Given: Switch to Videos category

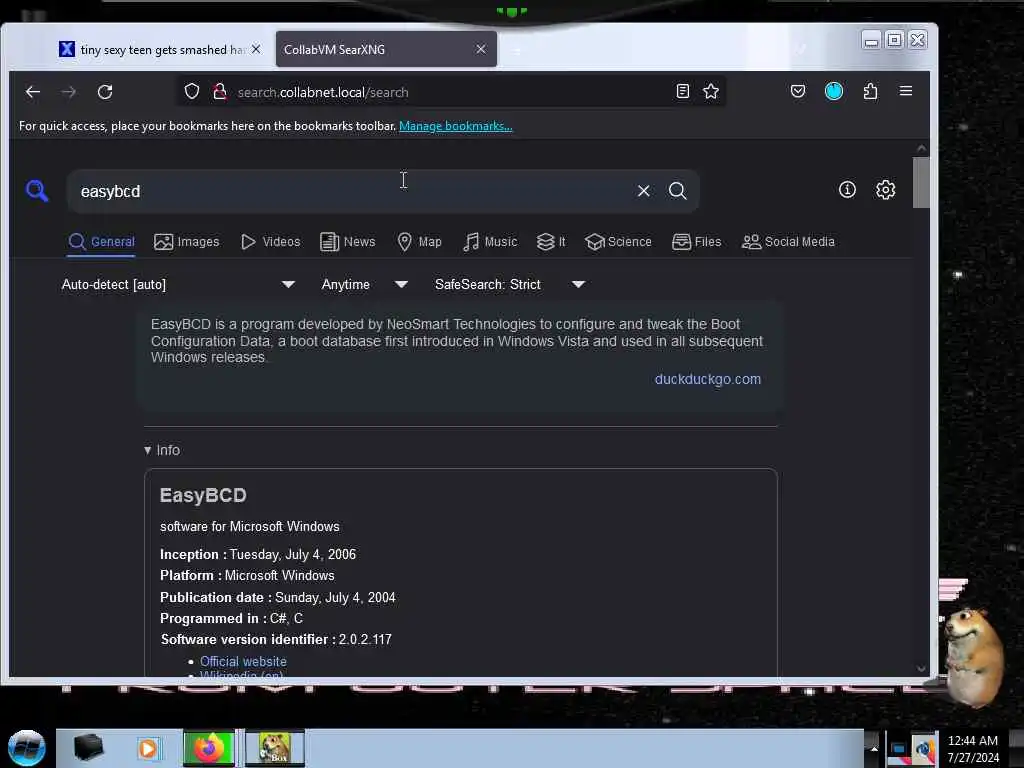Looking at the screenshot, I should point(270,242).
